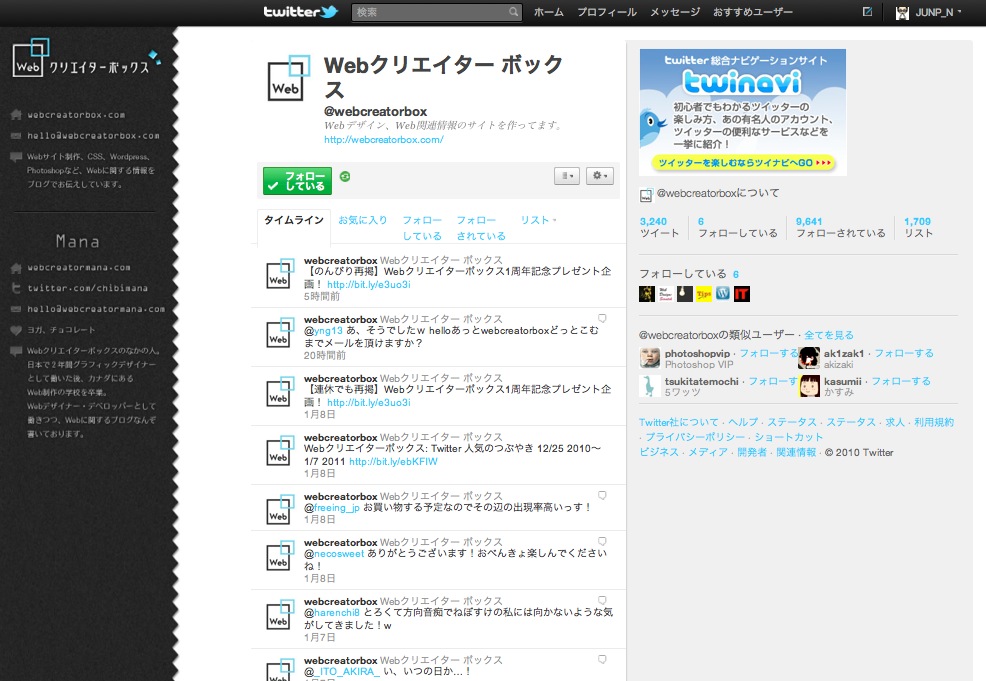The height and width of the screenshot is (681, 986).
Task: Follow ak1zak1 via フォローする
Action: pyautogui.click(x=904, y=353)
